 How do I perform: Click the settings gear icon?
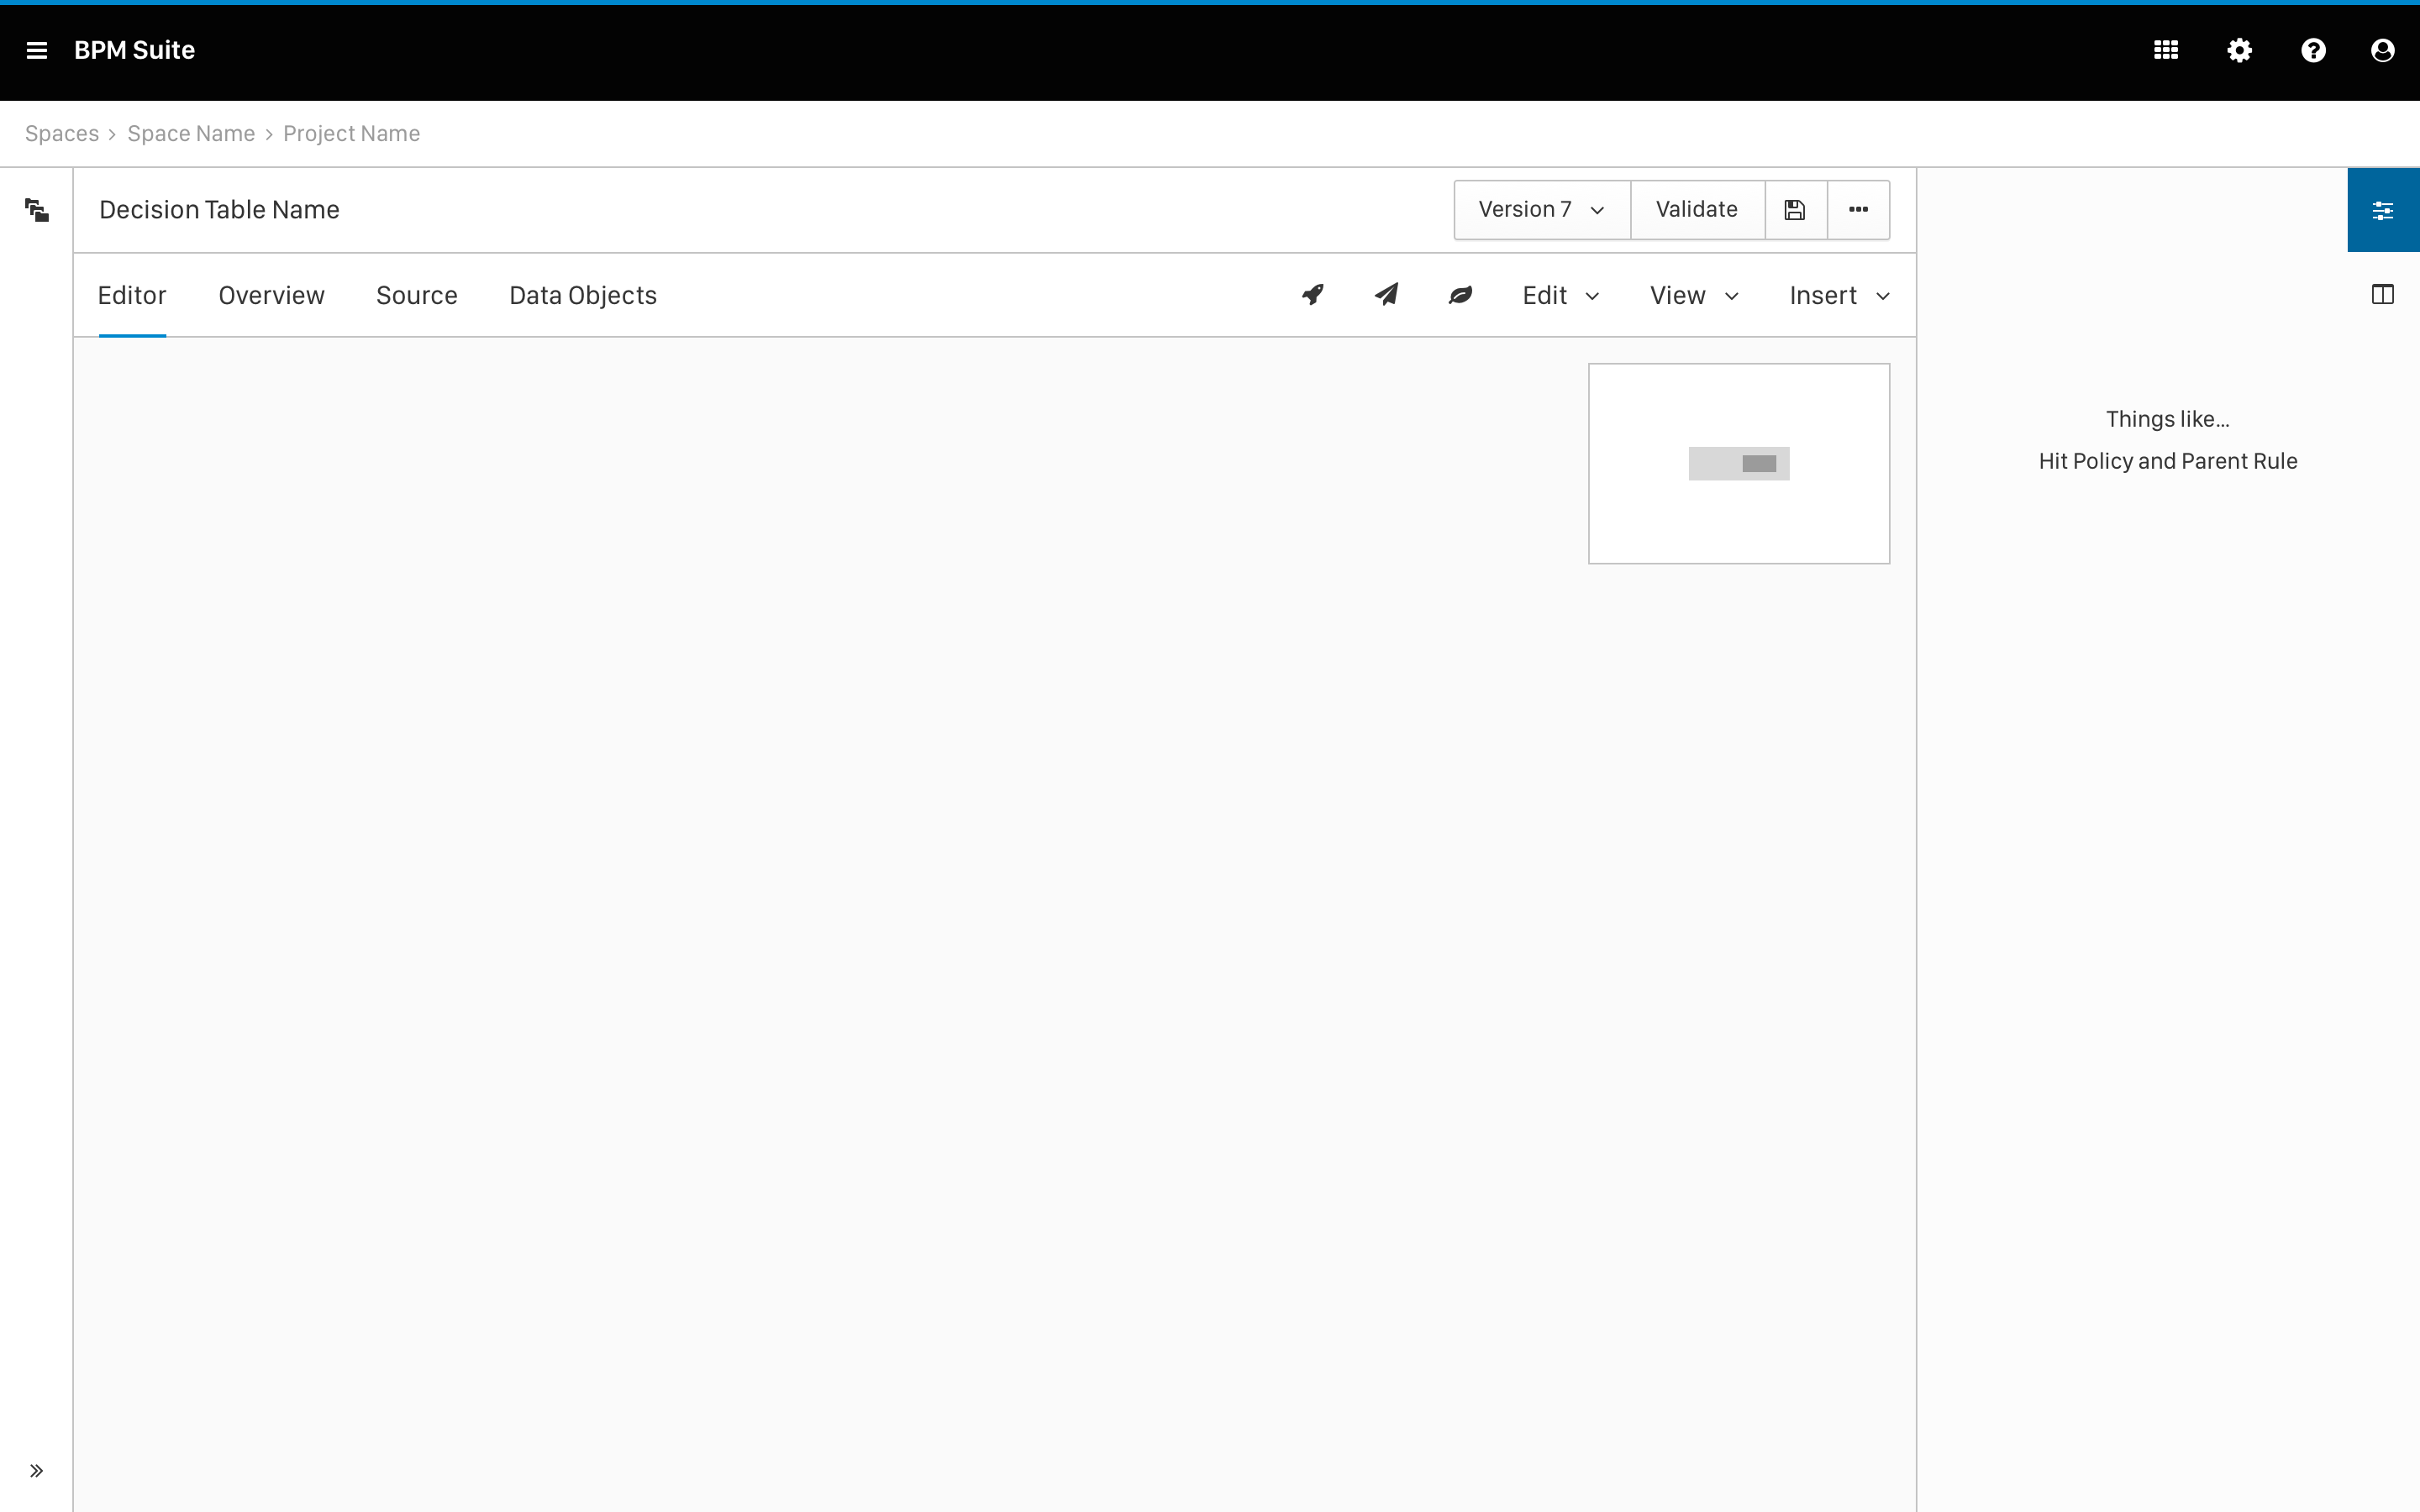(x=2240, y=50)
